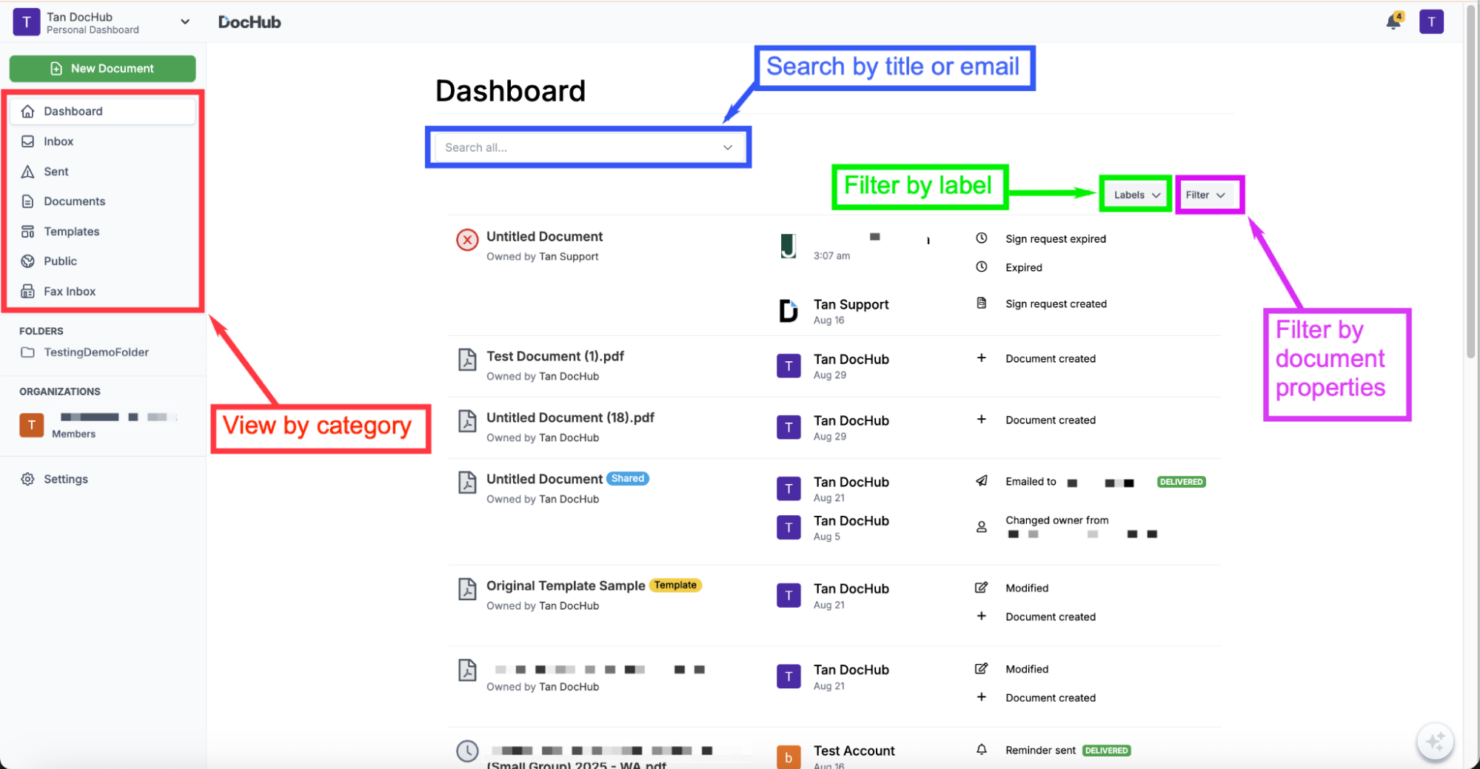1480x769 pixels.
Task: Open the profile avatar menu
Action: (x=1432, y=20)
